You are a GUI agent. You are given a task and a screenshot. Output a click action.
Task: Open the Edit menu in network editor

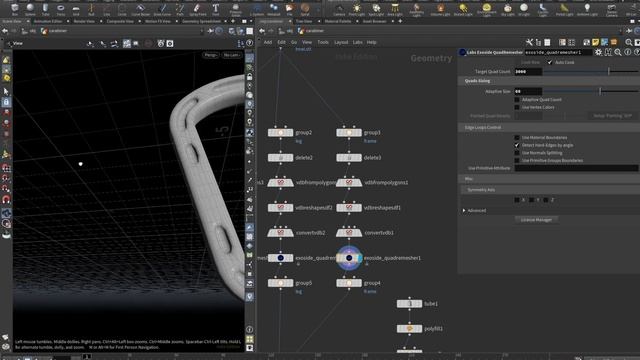pyautogui.click(x=282, y=42)
